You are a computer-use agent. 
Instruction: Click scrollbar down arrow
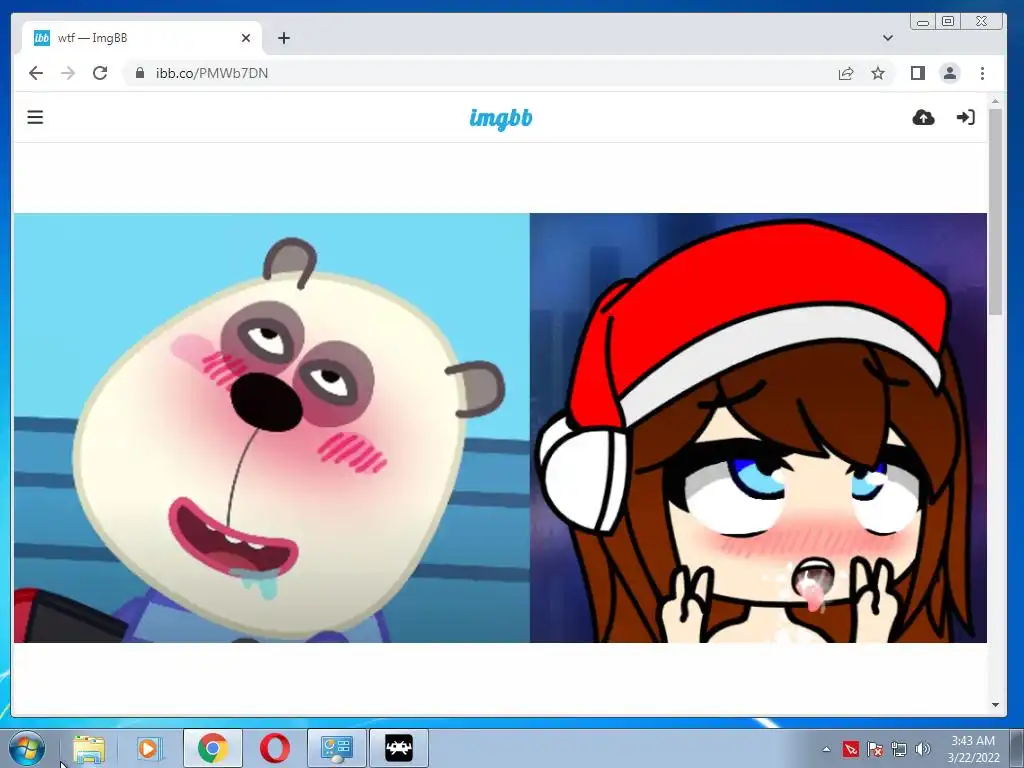(x=995, y=705)
